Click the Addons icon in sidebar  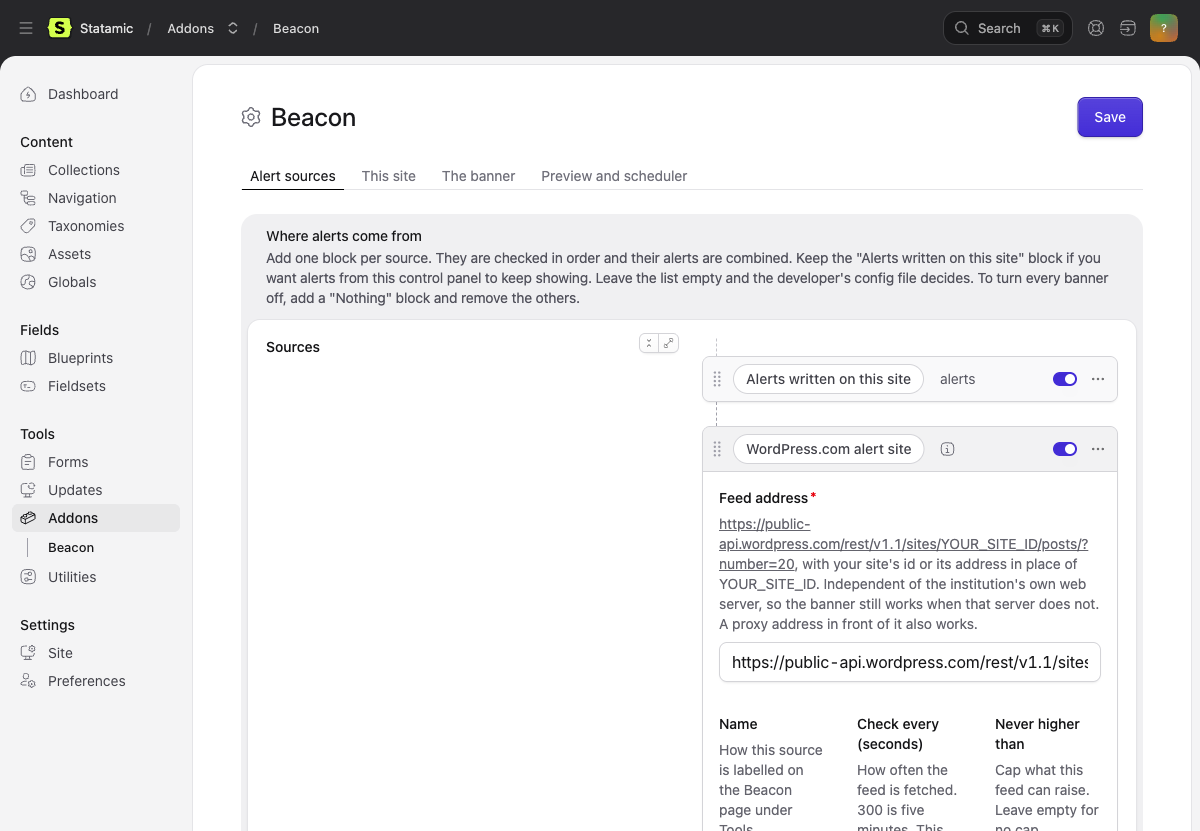coord(29,518)
